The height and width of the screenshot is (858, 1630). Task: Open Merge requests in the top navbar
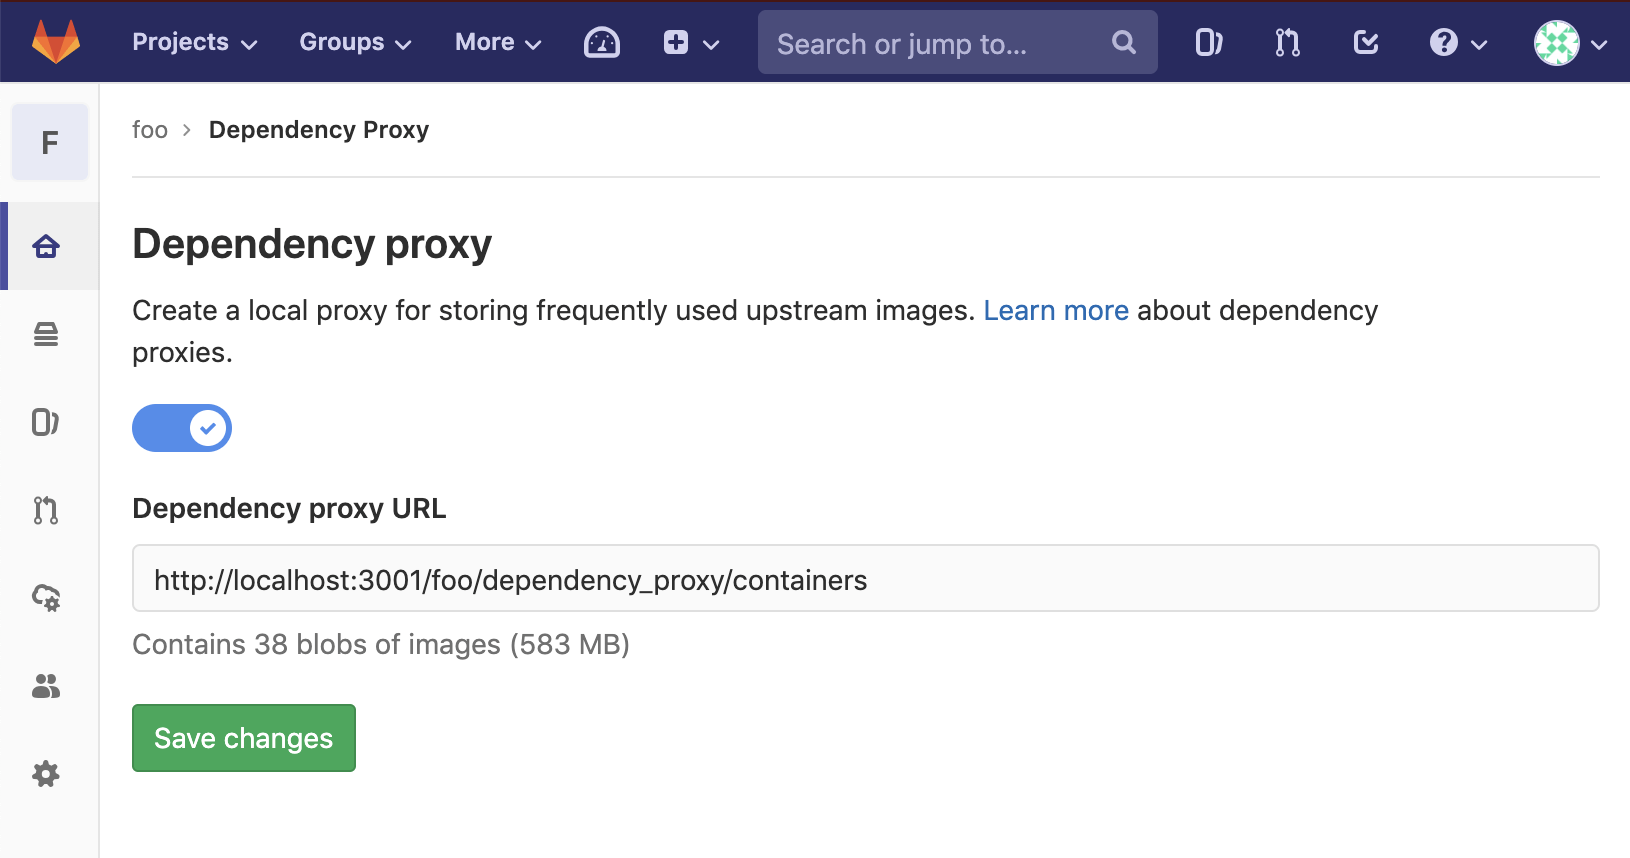click(1287, 42)
